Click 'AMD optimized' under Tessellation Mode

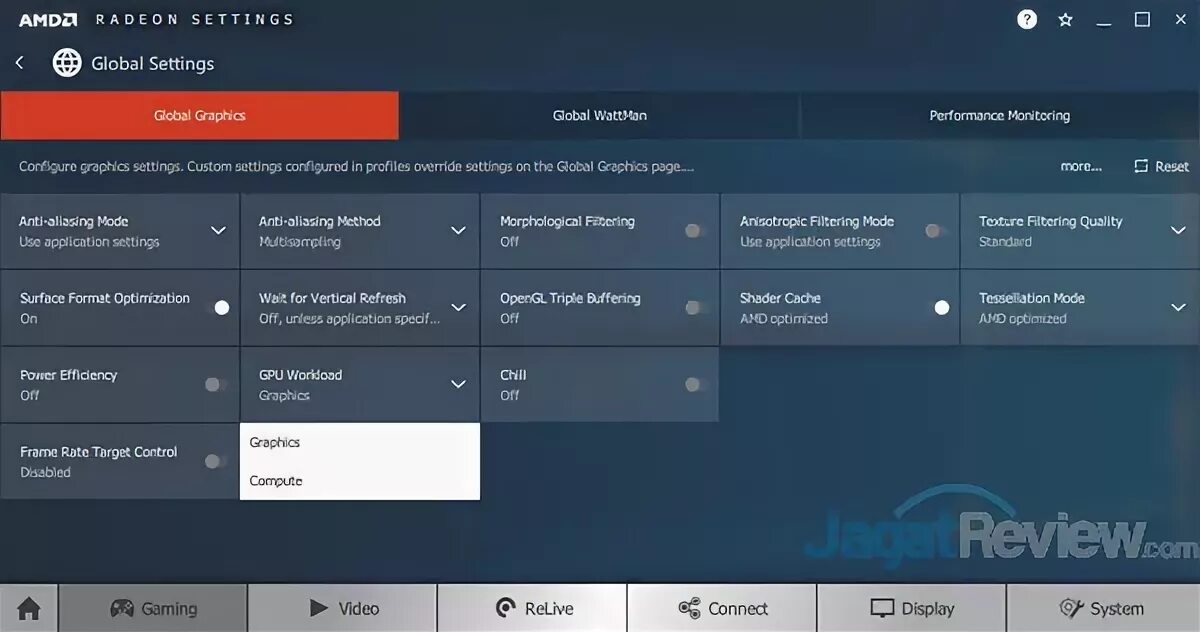(1023, 319)
